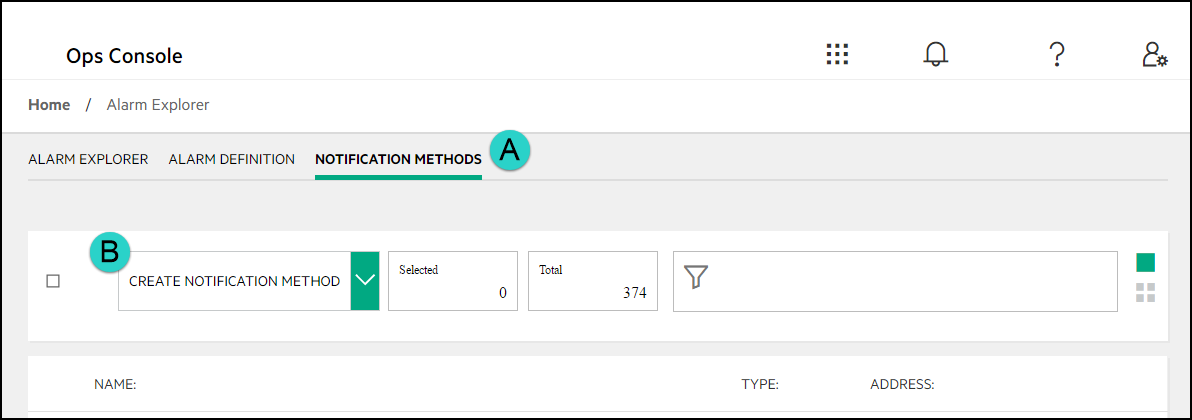Click the help question mark icon
This screenshot has width=1192, height=420.
click(x=1056, y=55)
